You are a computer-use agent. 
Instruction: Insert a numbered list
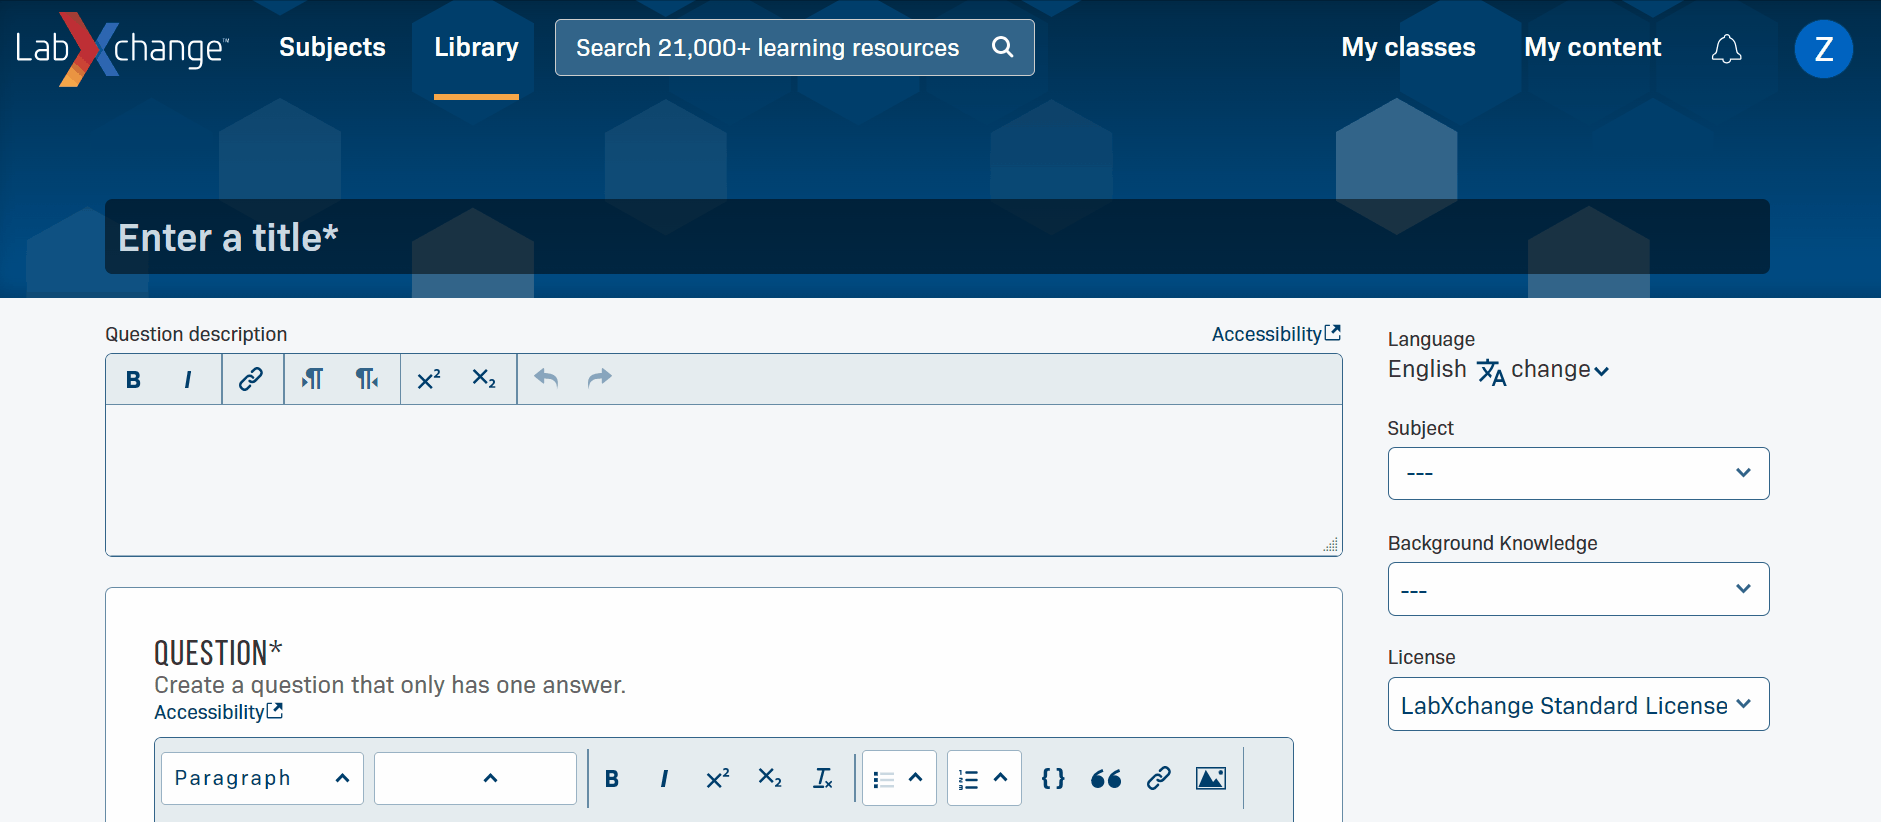(x=968, y=779)
